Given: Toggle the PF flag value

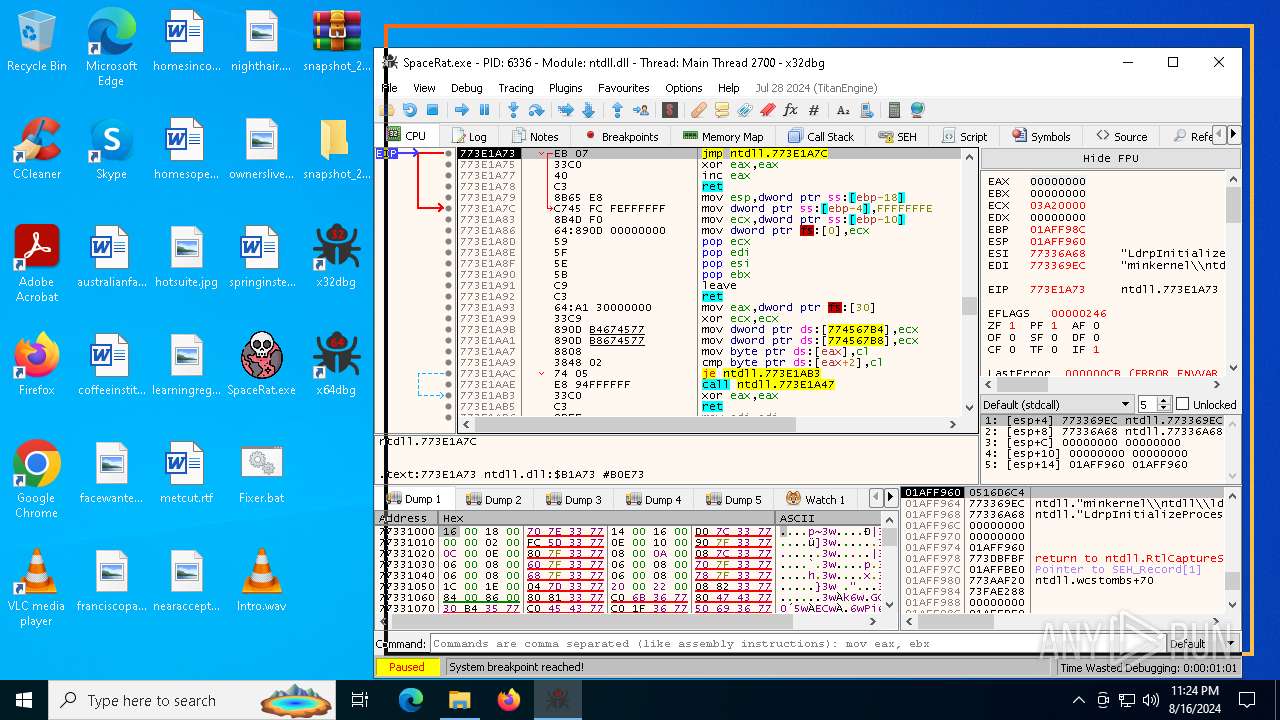Looking at the screenshot, I should 1054,326.
